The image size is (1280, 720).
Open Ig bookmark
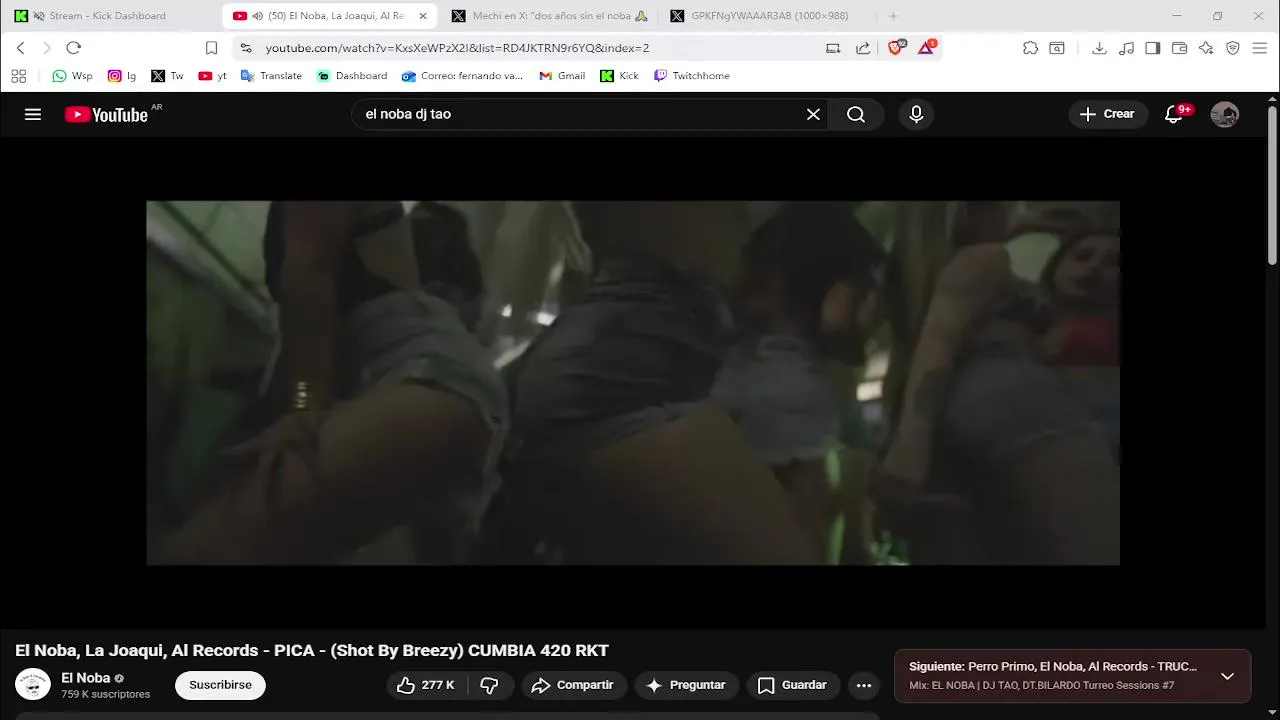[x=122, y=76]
